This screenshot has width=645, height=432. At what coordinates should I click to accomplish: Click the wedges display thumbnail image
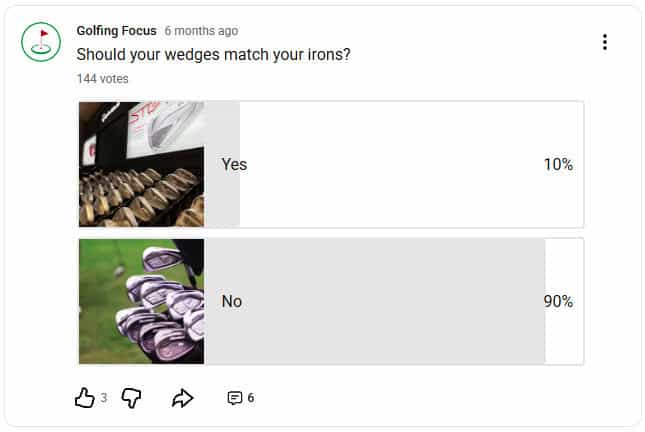(x=141, y=165)
